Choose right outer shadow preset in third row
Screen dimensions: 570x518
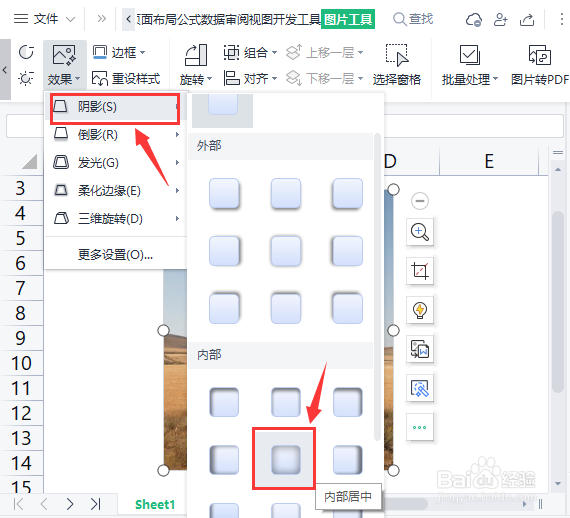click(347, 308)
